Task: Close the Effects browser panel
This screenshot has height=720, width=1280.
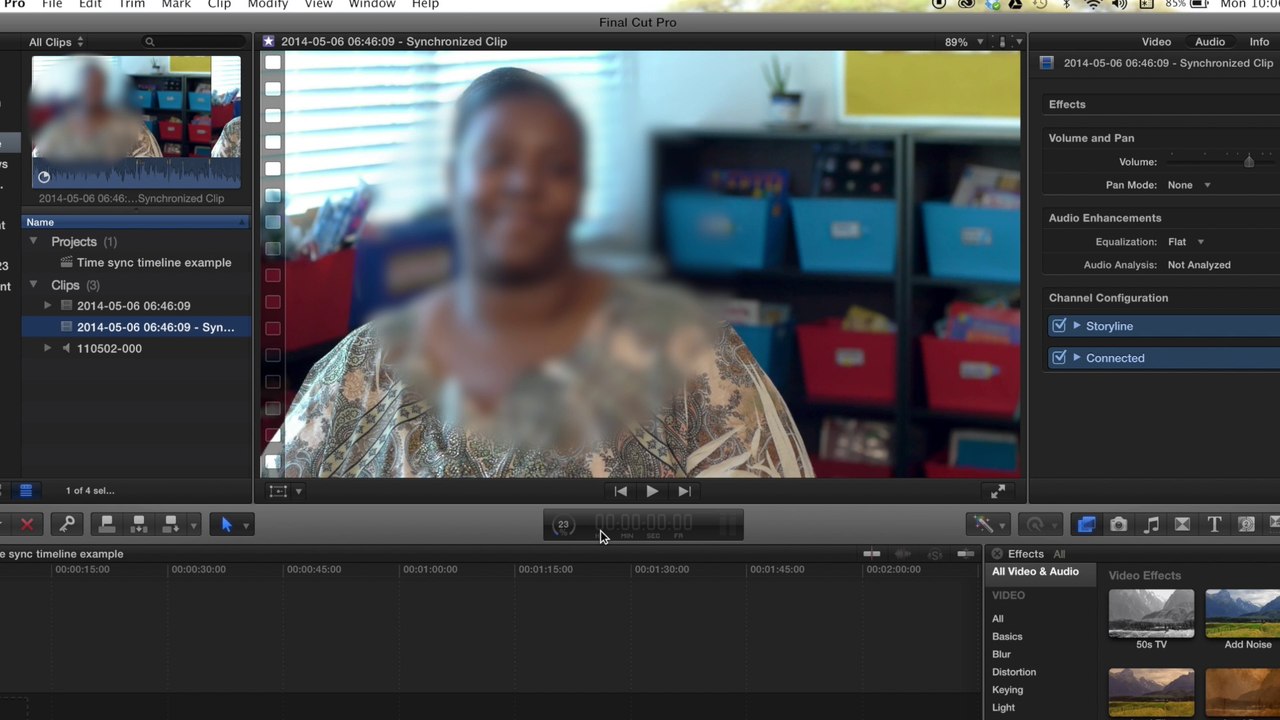Action: (x=997, y=554)
